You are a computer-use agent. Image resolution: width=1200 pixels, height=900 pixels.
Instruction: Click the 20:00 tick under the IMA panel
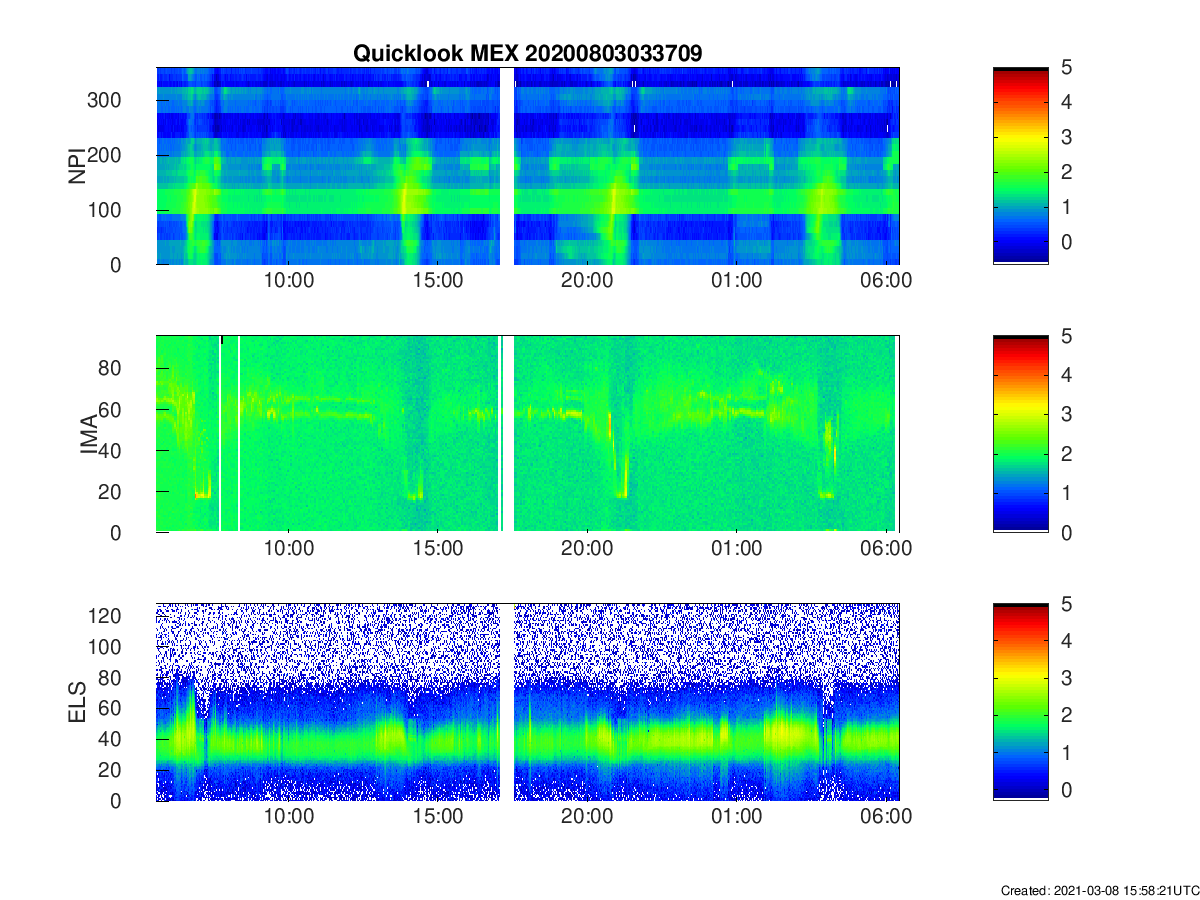[x=587, y=549]
